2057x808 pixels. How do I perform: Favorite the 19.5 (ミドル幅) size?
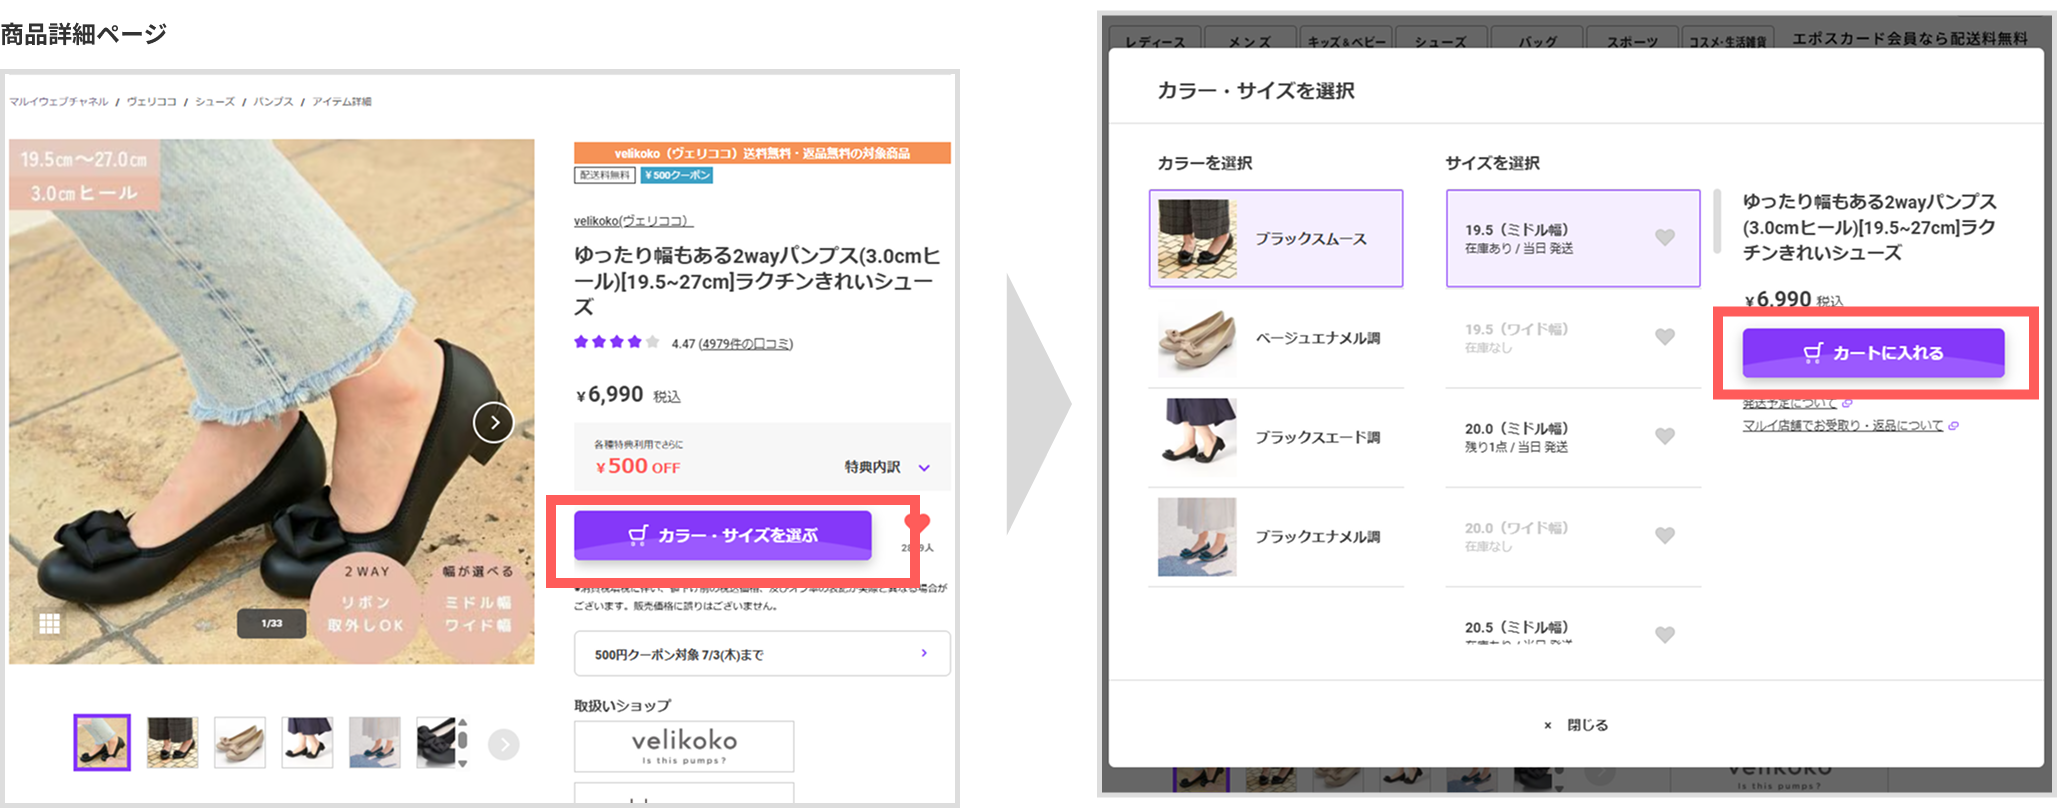click(x=1664, y=237)
